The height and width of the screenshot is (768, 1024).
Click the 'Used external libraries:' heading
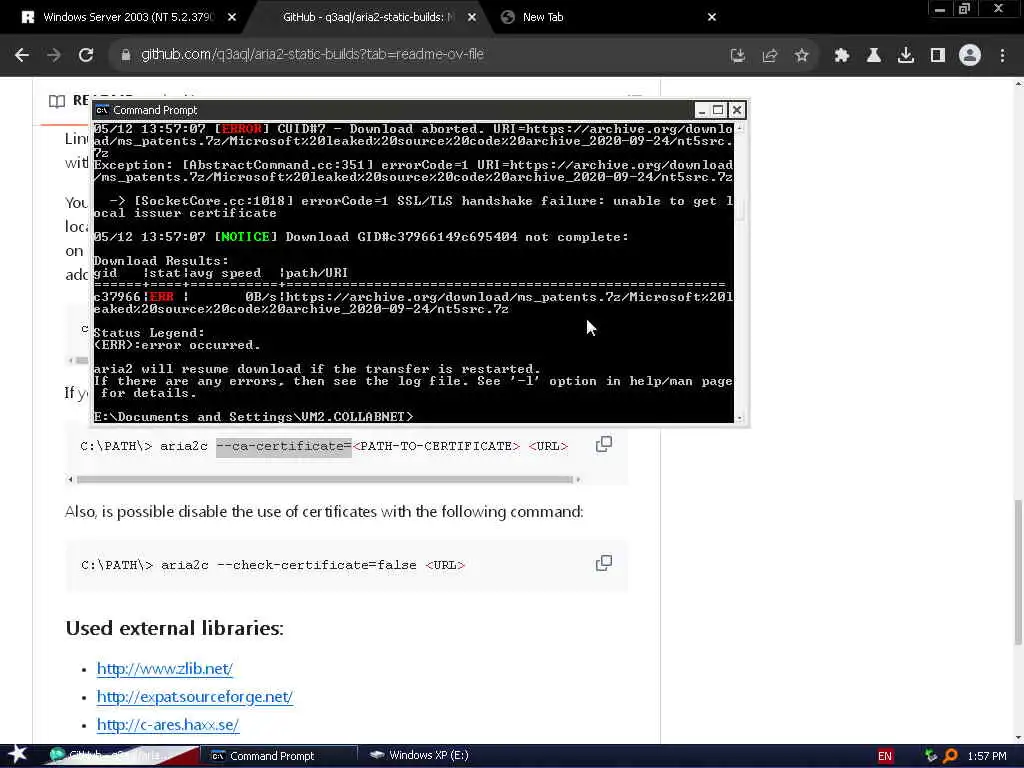[174, 628]
